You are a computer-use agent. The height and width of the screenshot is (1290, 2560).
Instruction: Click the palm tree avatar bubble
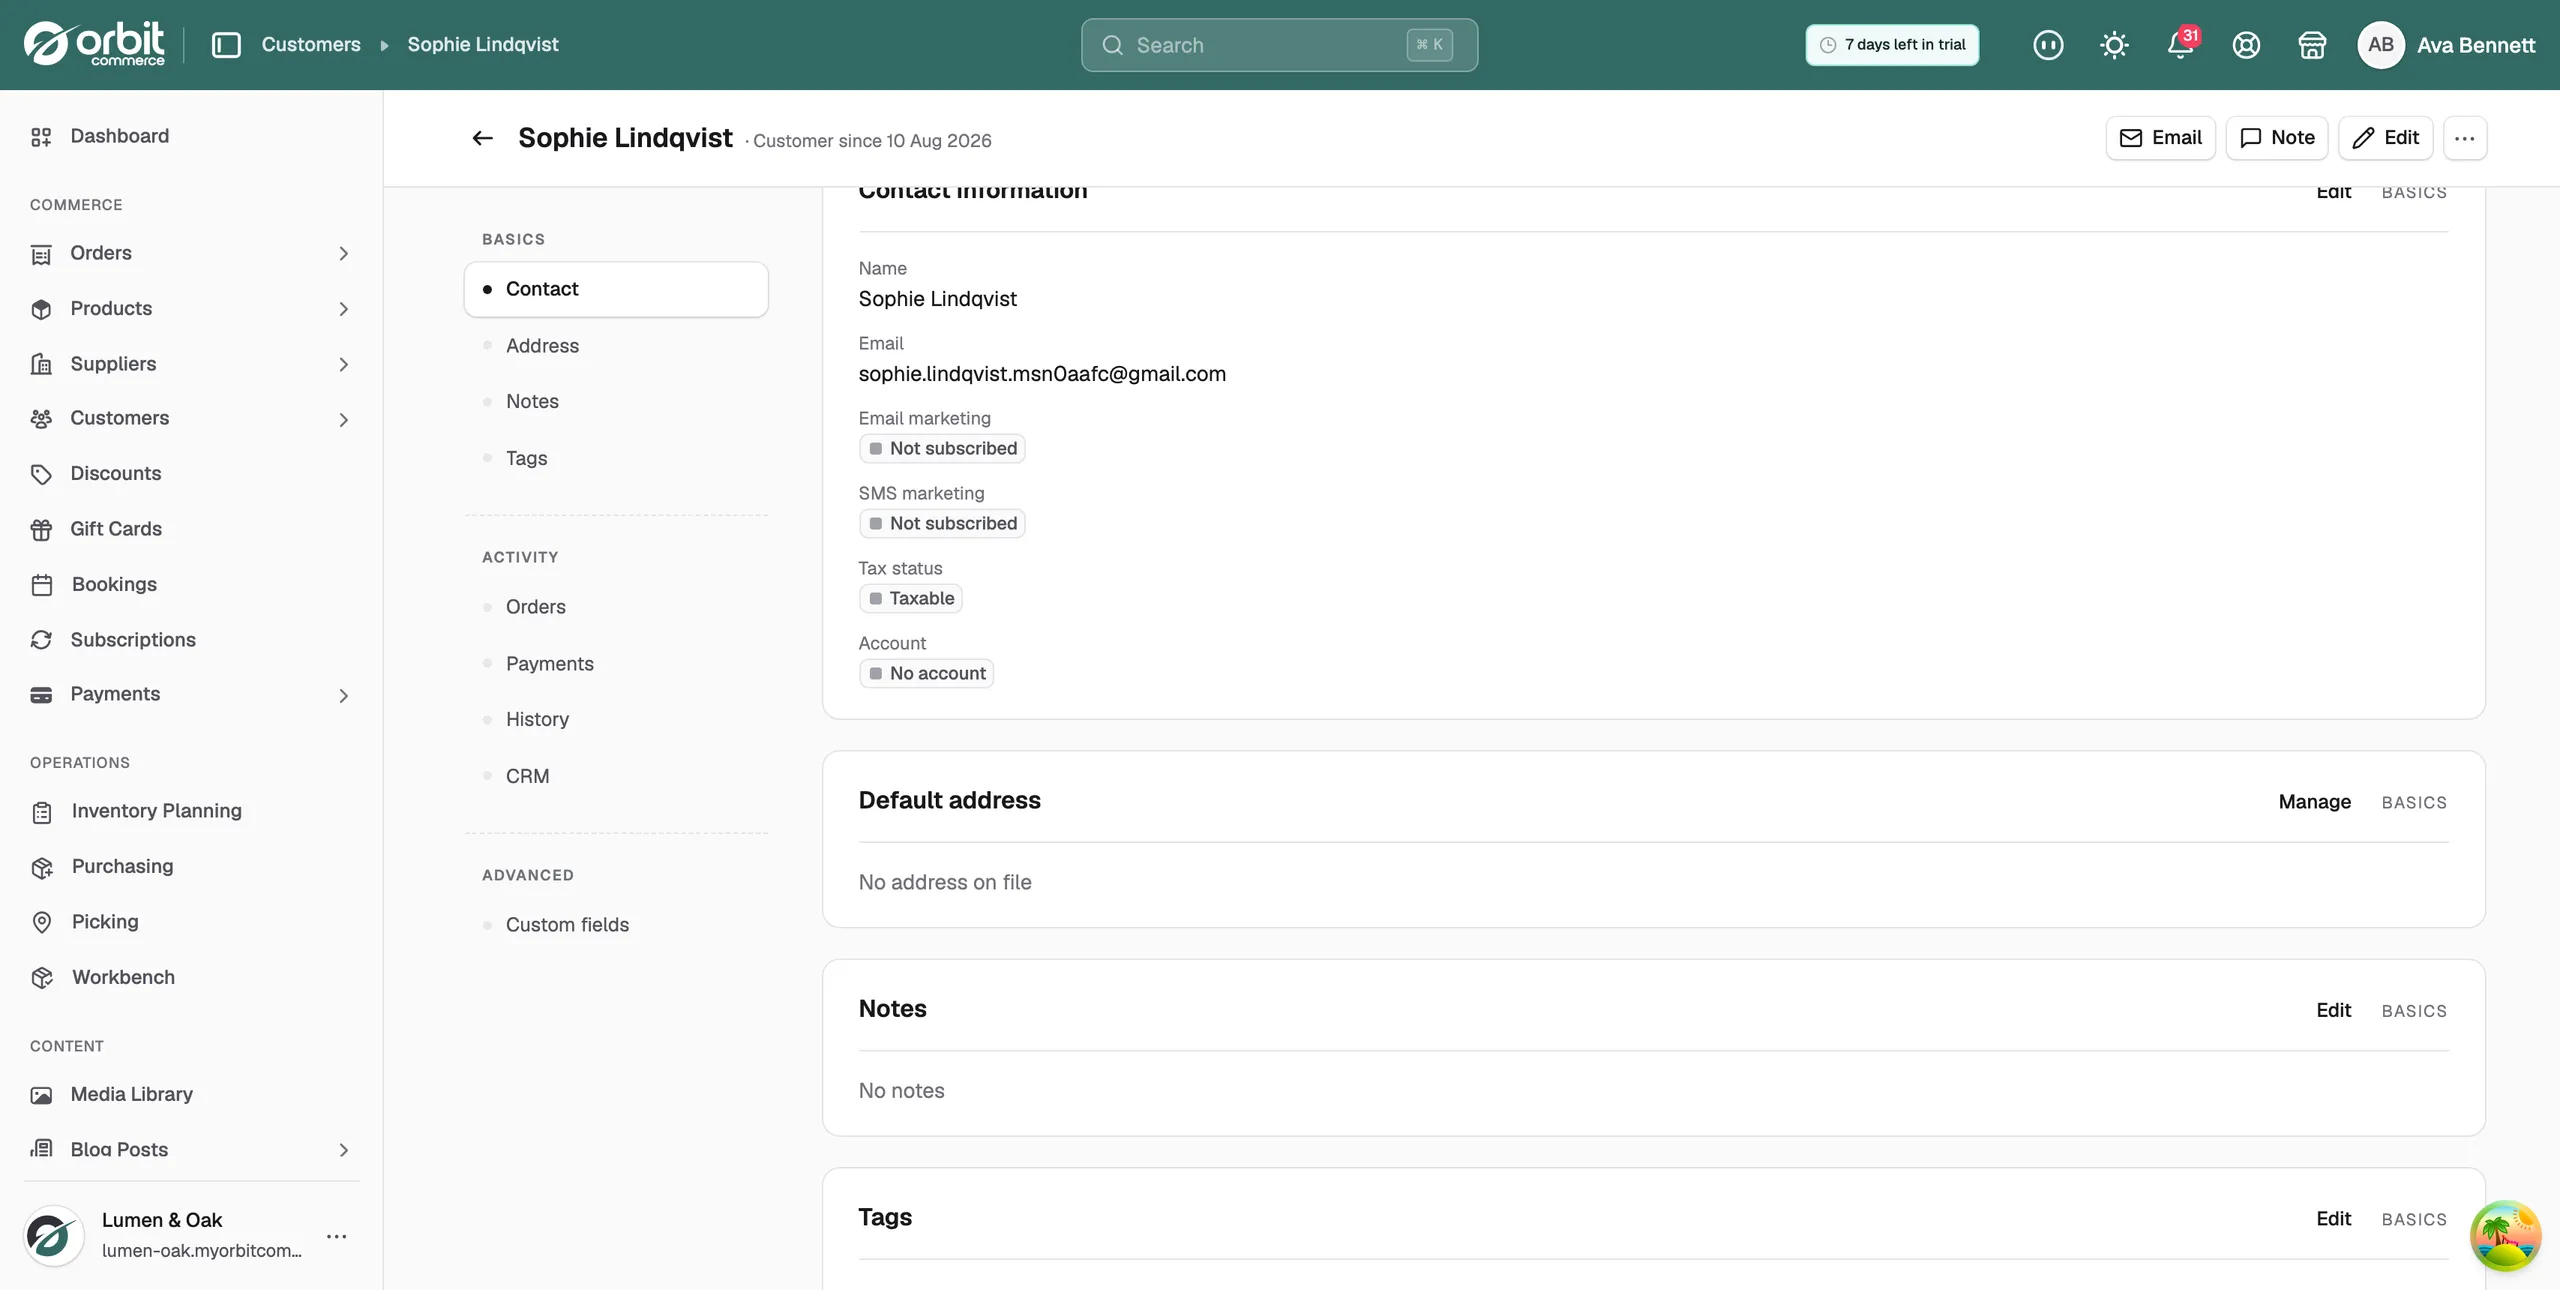[2505, 1236]
